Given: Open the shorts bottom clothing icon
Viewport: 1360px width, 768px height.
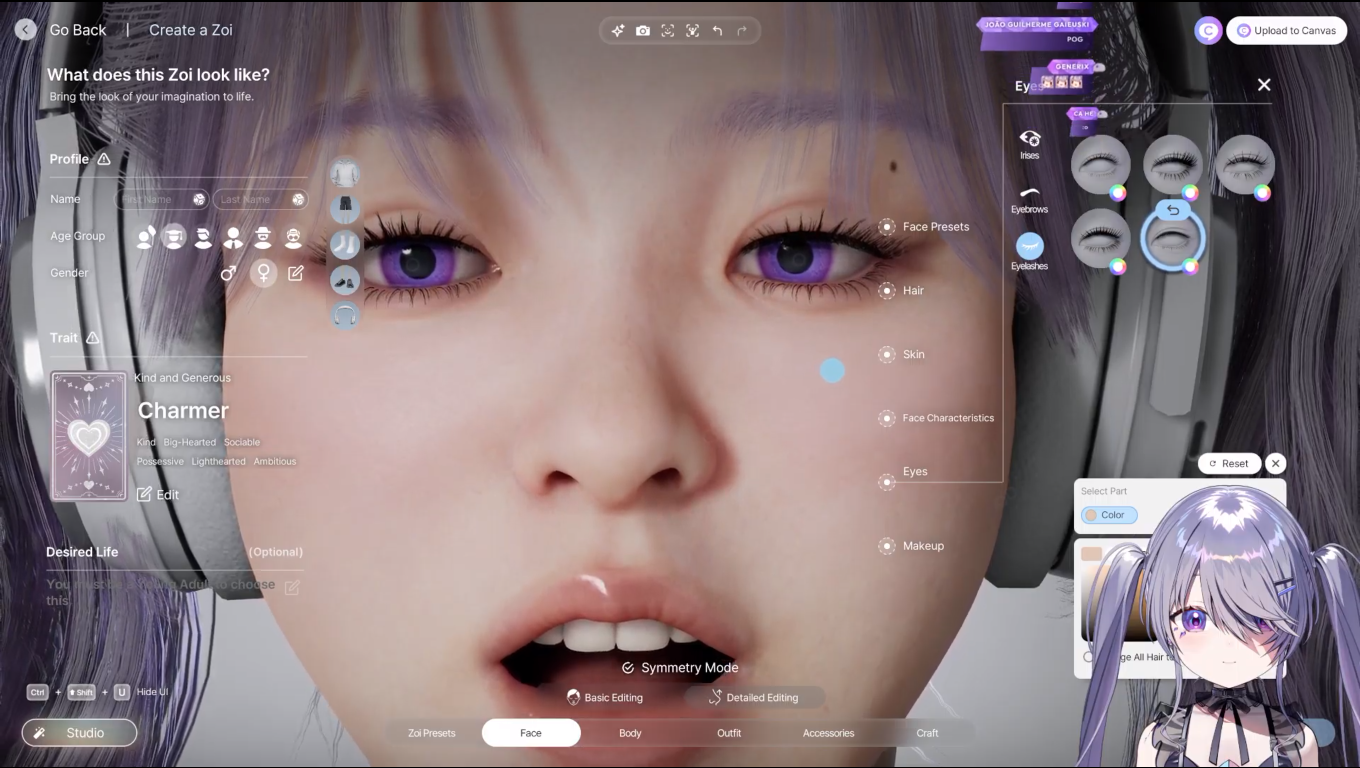Looking at the screenshot, I should point(345,208).
